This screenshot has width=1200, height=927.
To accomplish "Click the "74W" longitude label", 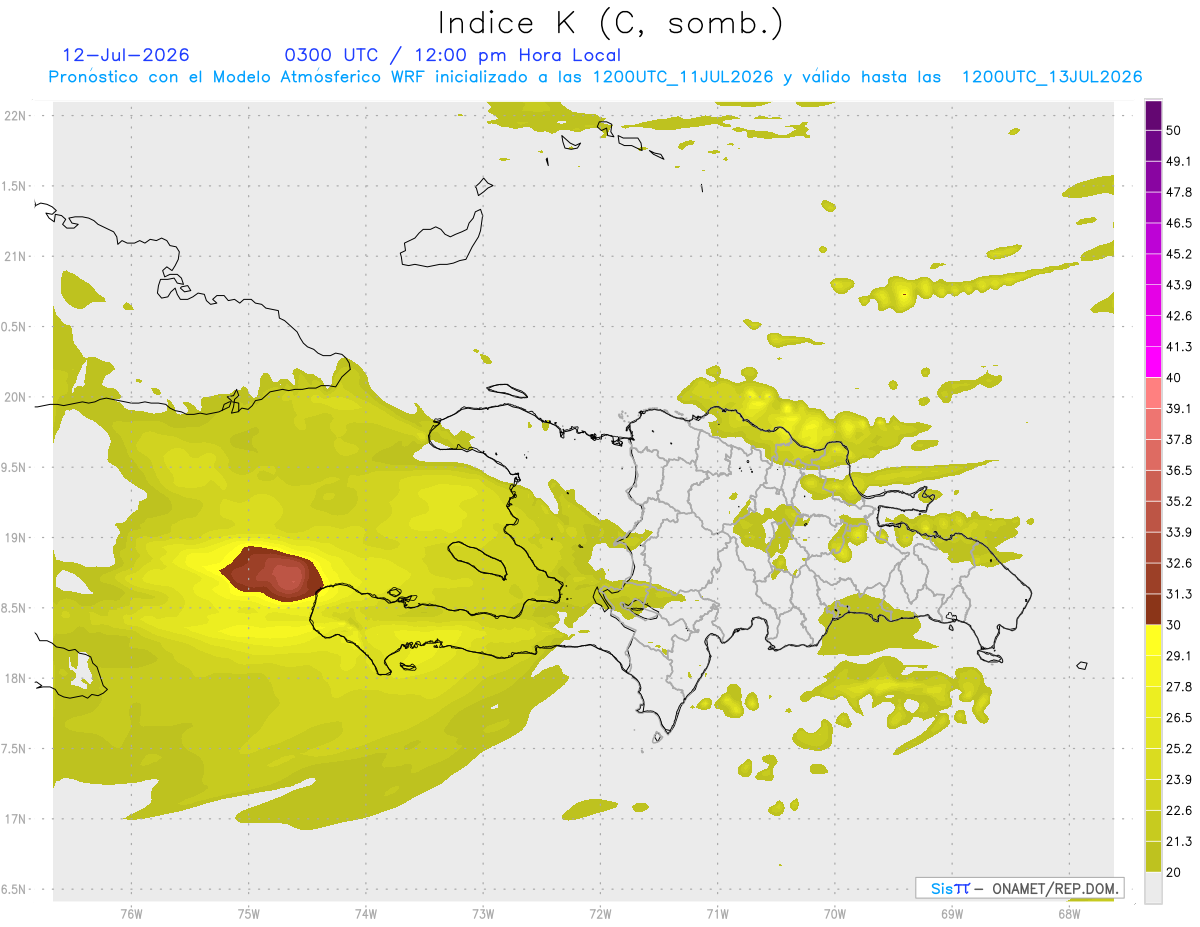I will [365, 913].
